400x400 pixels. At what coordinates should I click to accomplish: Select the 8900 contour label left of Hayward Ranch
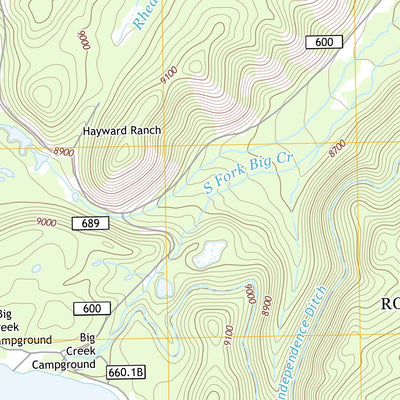[64, 152]
